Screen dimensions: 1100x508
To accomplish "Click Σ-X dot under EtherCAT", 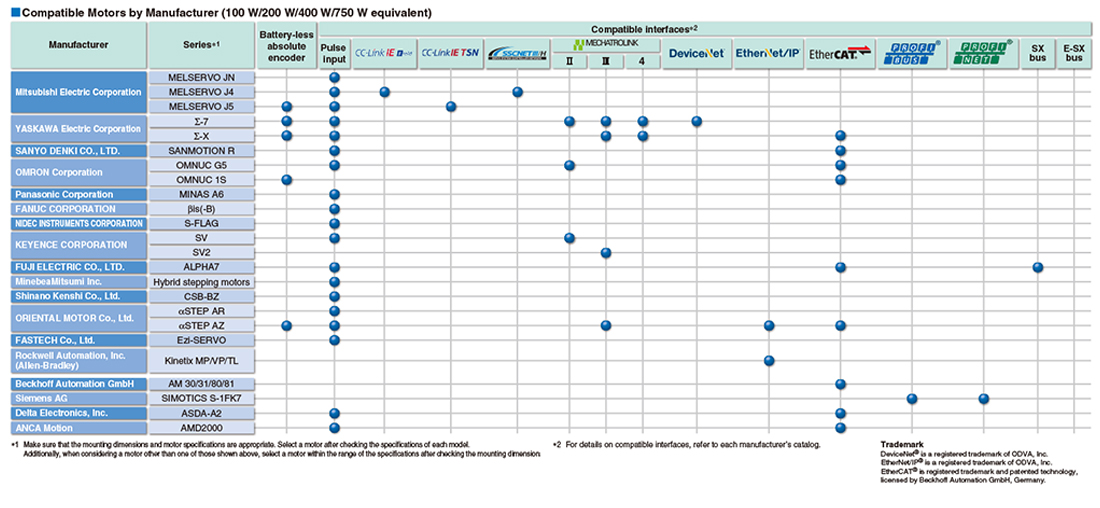I will click(840, 135).
